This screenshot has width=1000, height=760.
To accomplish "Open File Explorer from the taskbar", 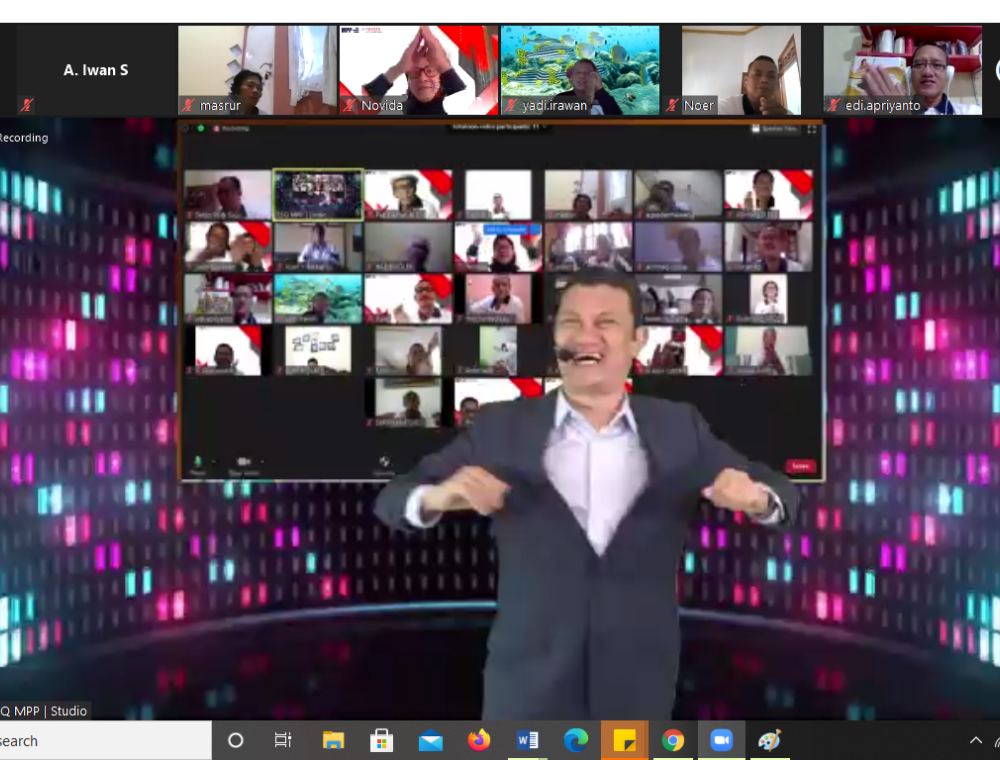I will coord(333,741).
